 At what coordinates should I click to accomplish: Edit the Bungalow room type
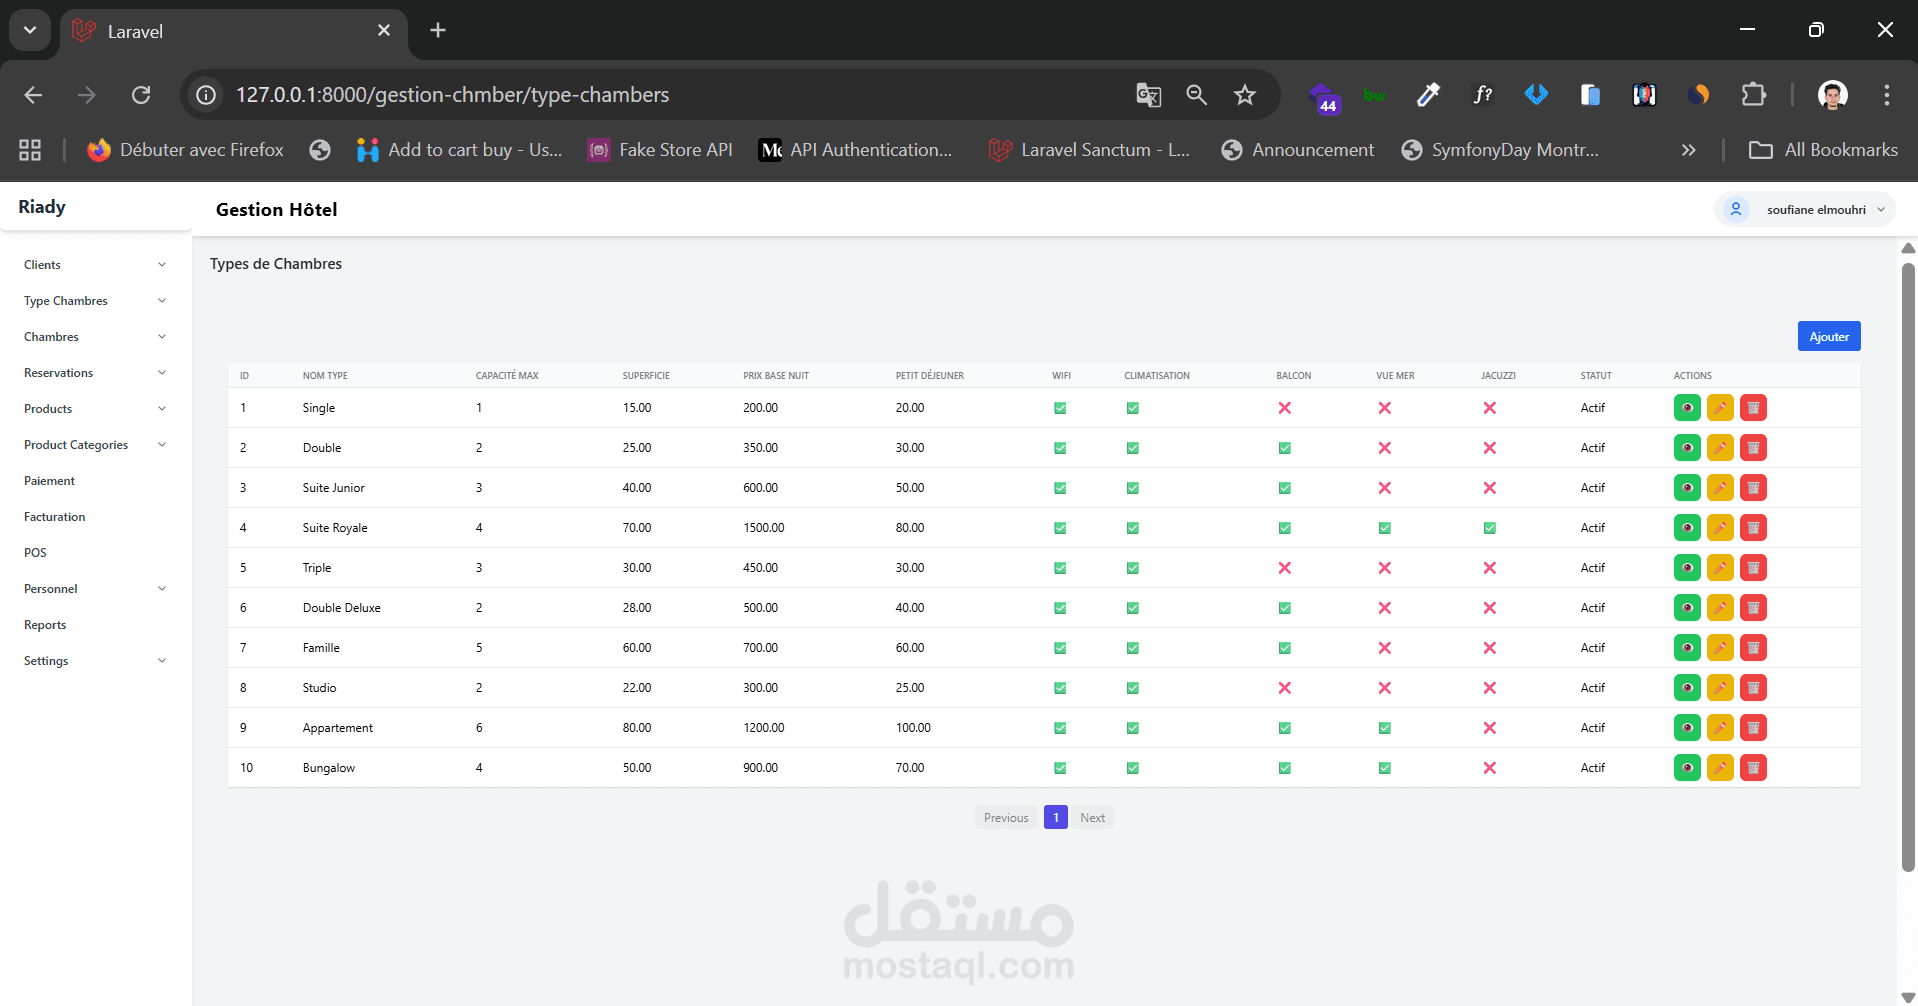tap(1720, 768)
